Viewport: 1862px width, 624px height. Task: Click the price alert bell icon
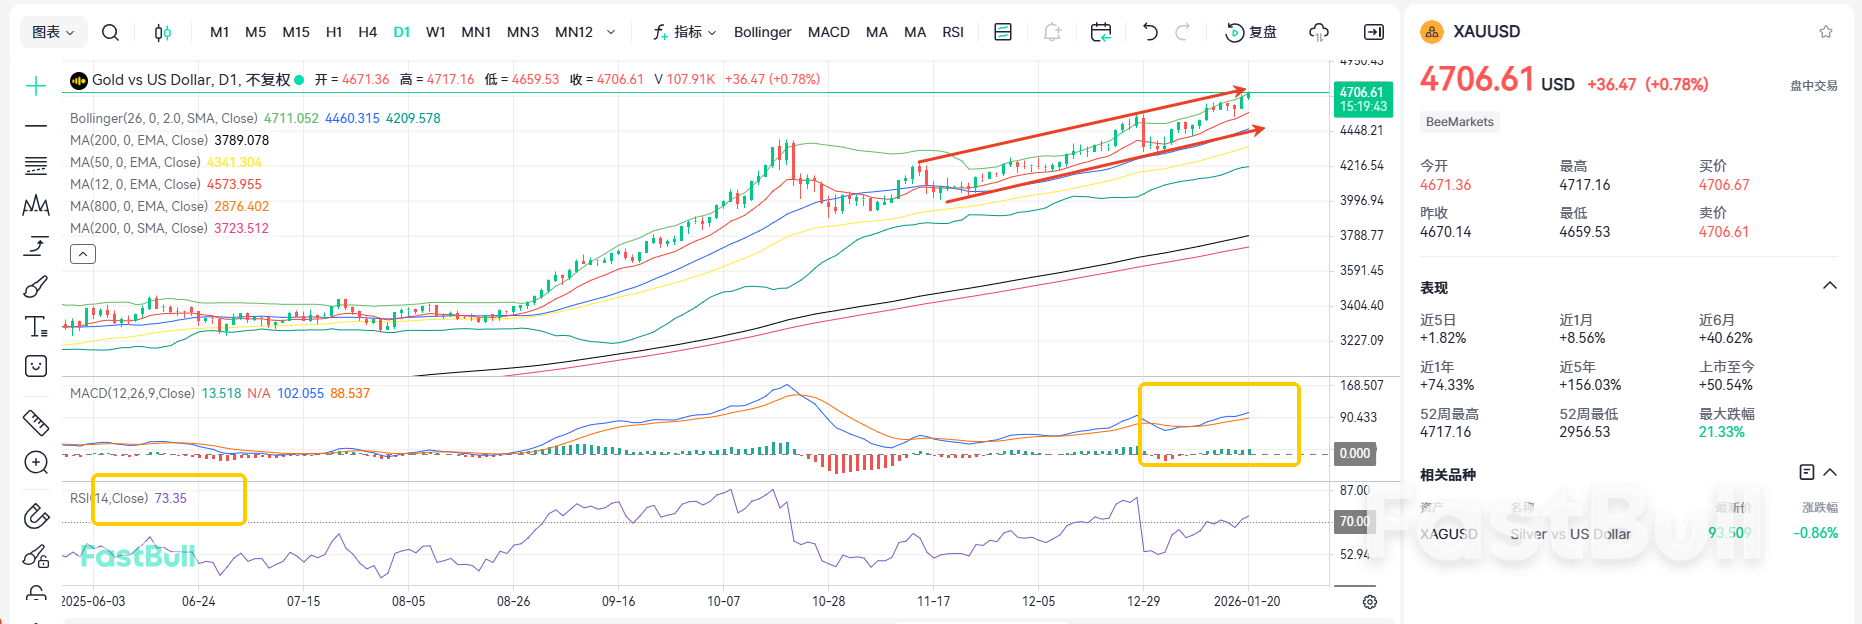point(1052,32)
